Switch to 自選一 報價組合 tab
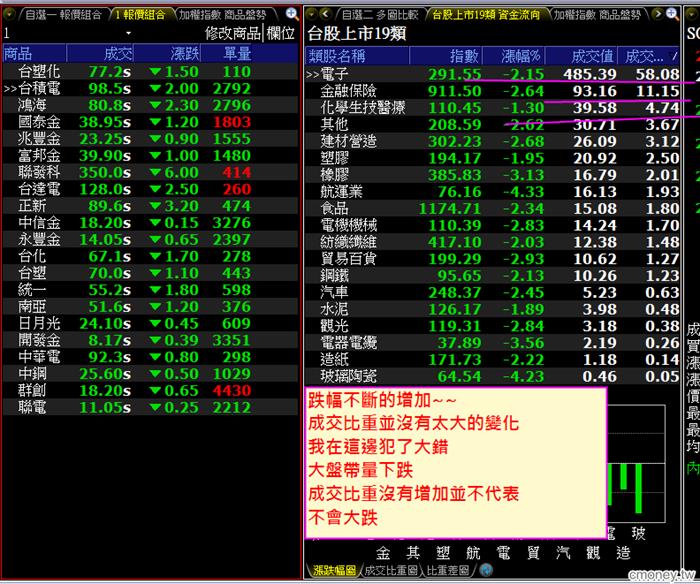The height and width of the screenshot is (584, 700). [x=63, y=15]
